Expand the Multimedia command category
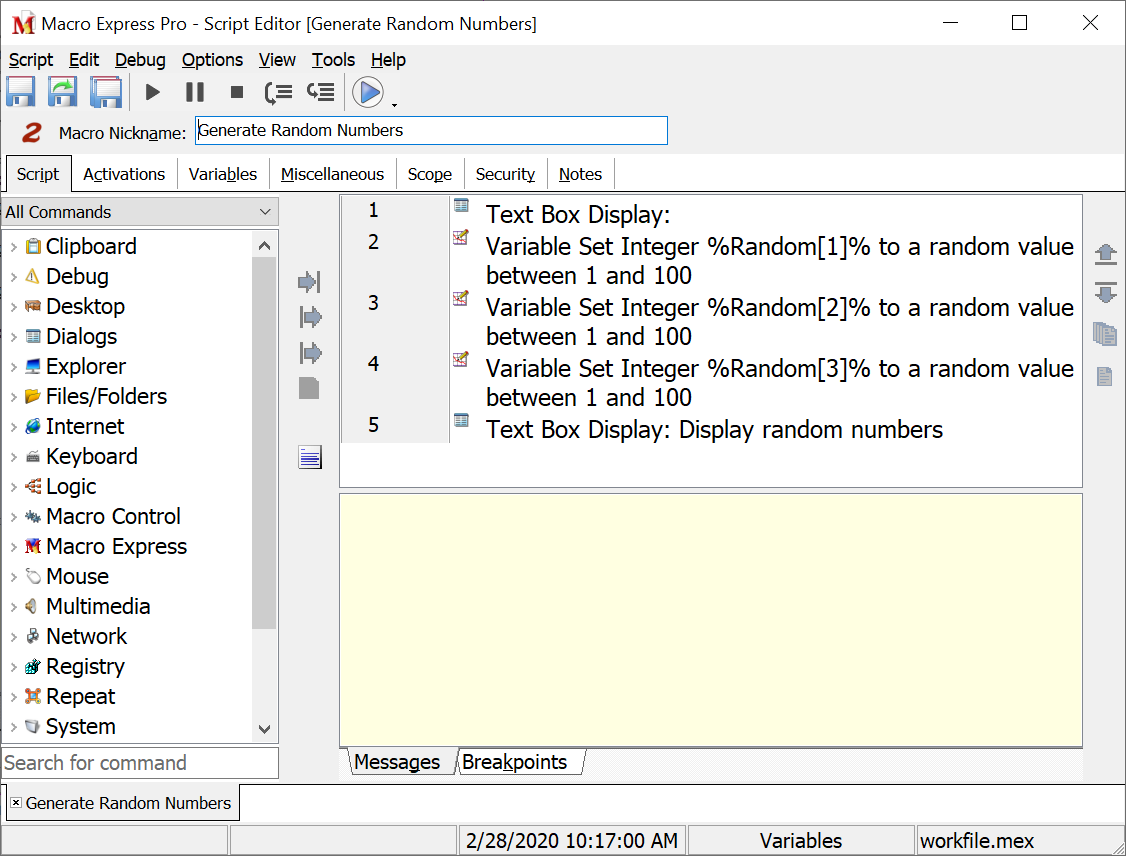 (14, 607)
